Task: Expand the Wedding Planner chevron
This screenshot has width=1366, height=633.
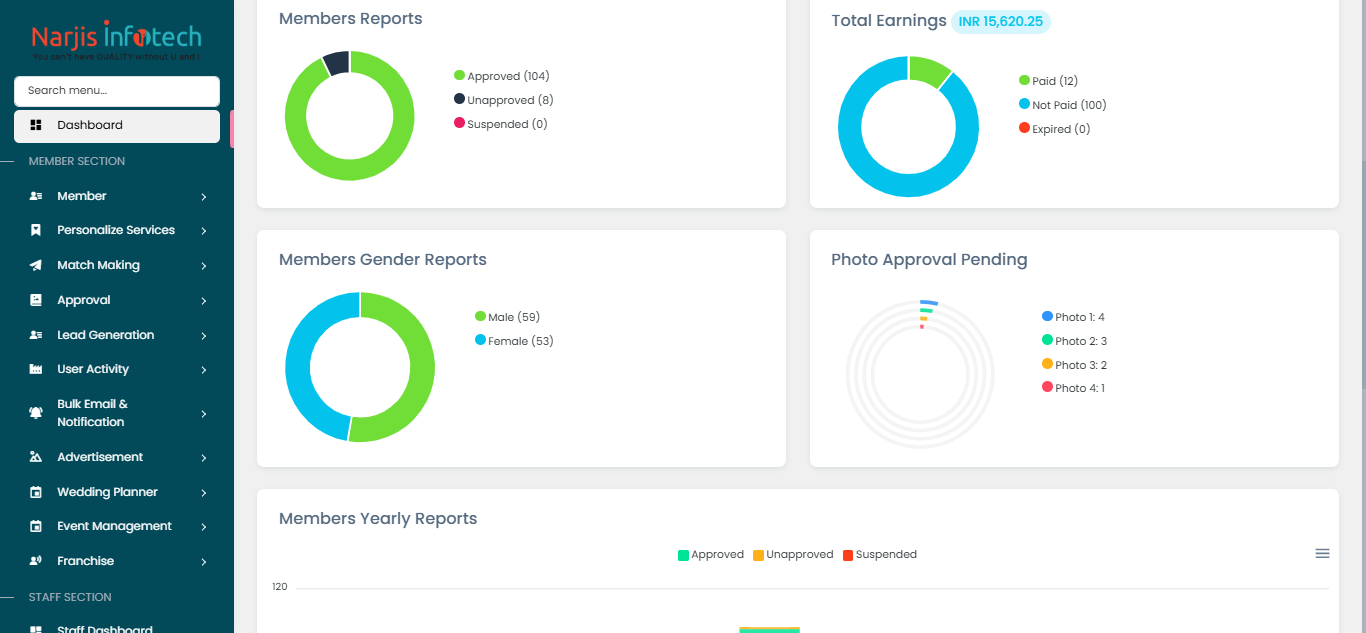Action: coord(204,493)
